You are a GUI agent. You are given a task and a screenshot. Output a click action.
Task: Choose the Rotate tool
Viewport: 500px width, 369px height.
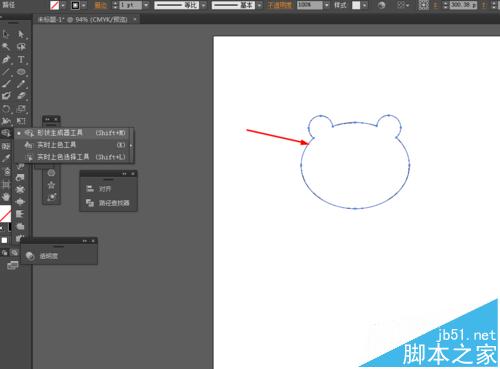pyautogui.click(x=6, y=109)
